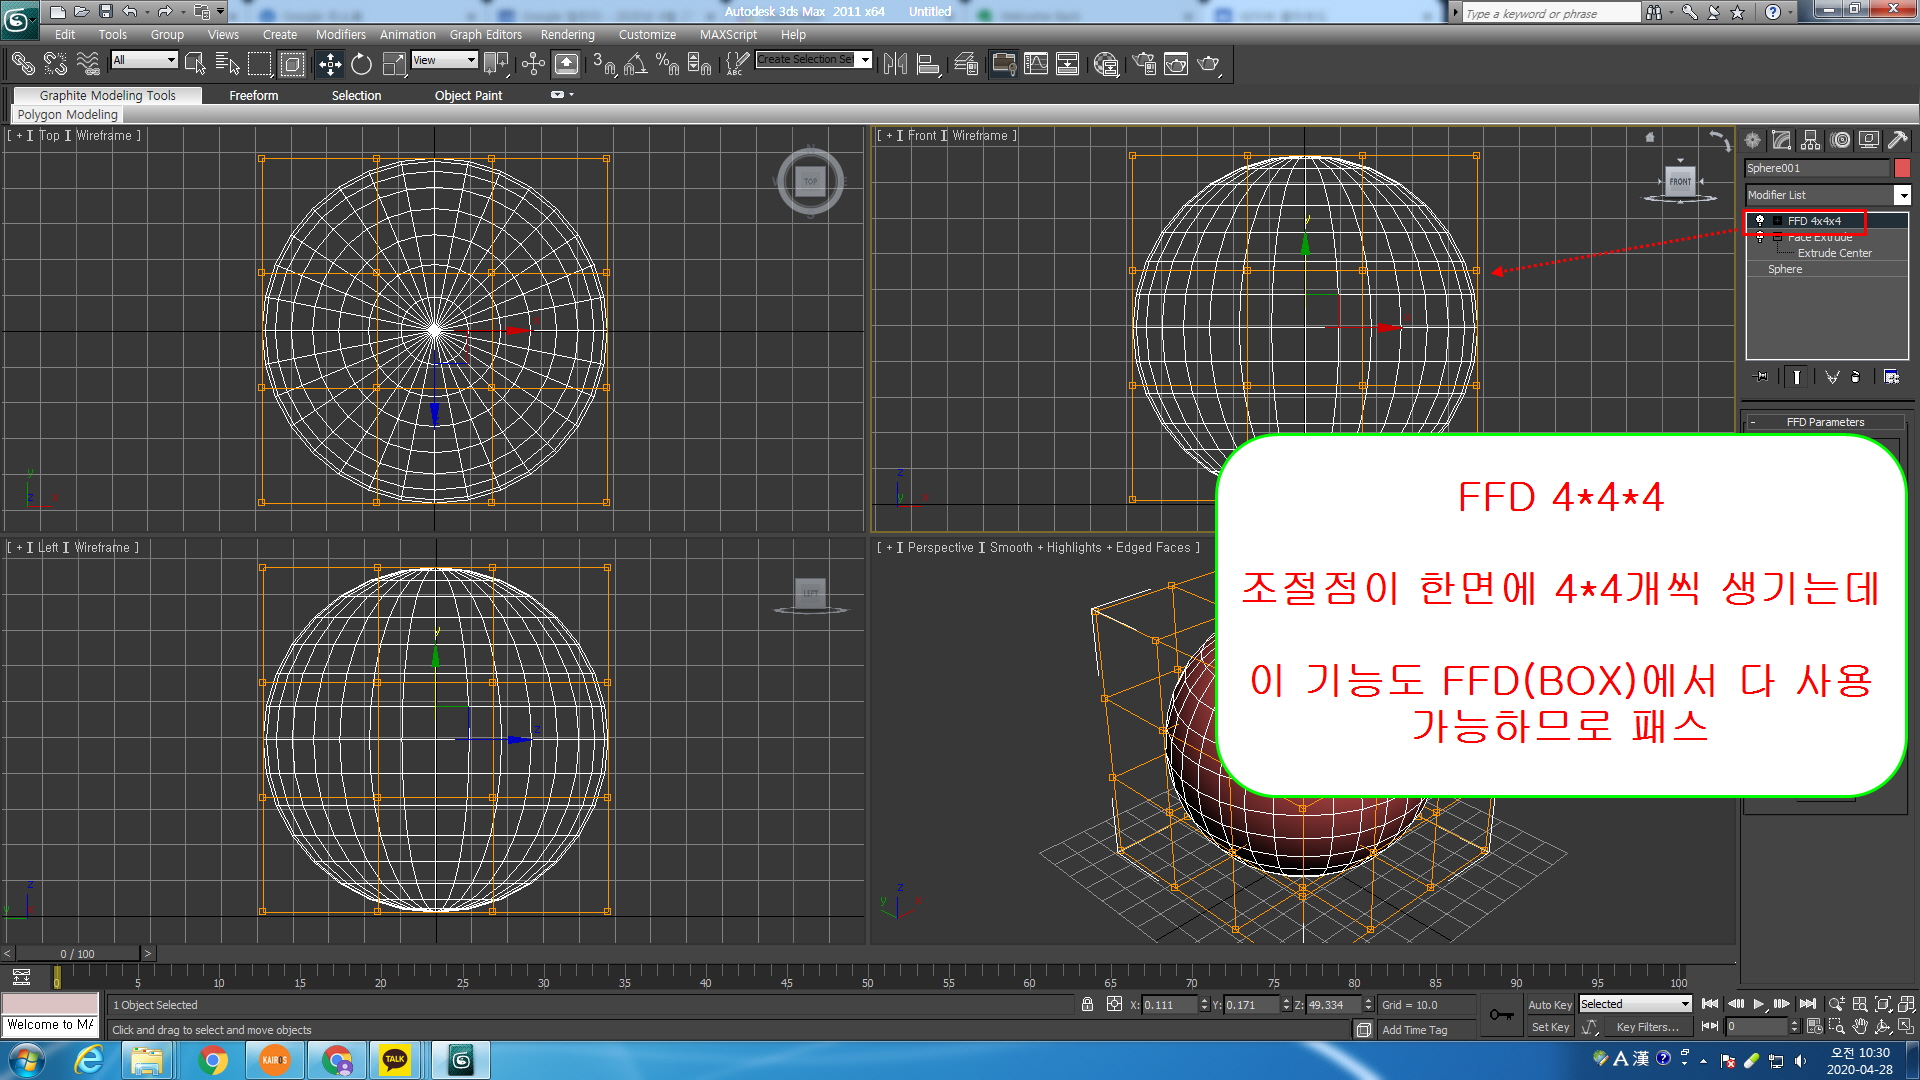Click the 0 / 100 time slider
The image size is (1920, 1080).
tap(77, 954)
